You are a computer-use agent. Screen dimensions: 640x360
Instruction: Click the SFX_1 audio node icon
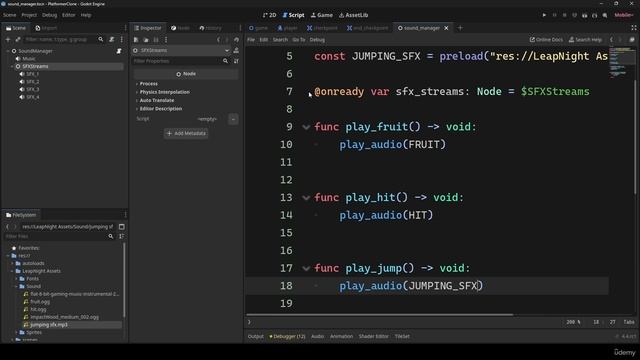pyautogui.click(x=22, y=74)
